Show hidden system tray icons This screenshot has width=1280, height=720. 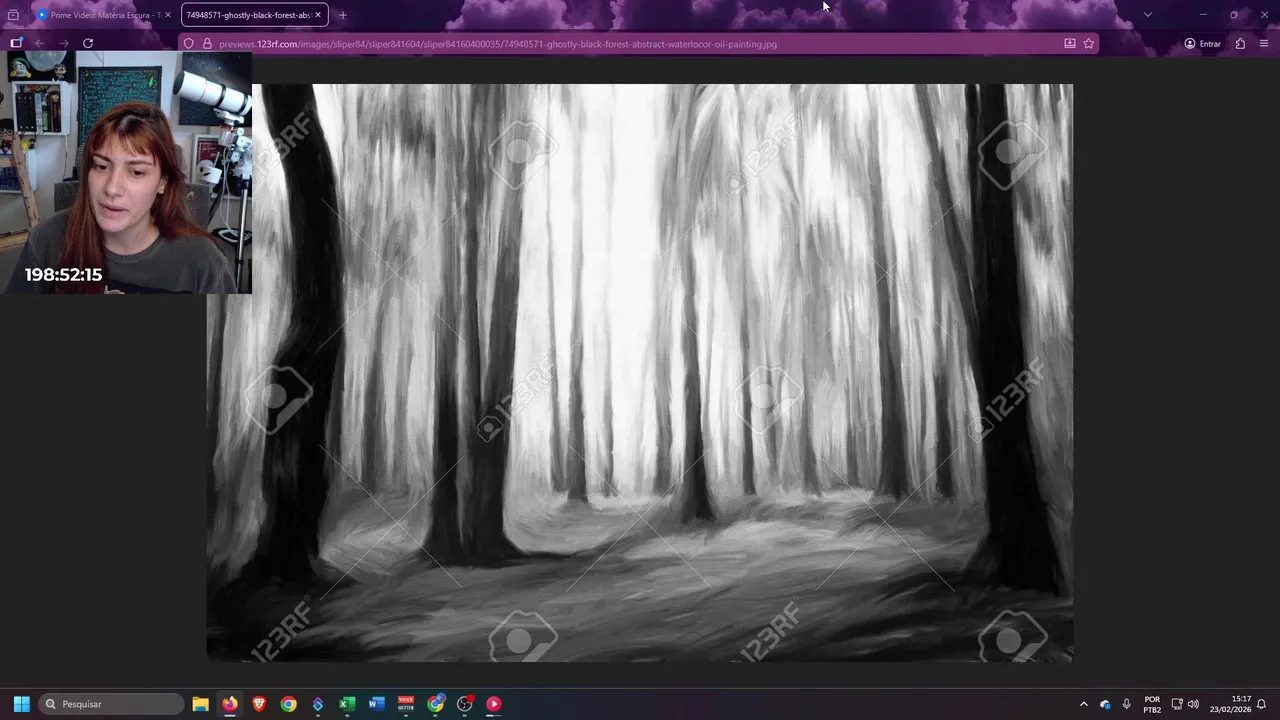(1083, 704)
